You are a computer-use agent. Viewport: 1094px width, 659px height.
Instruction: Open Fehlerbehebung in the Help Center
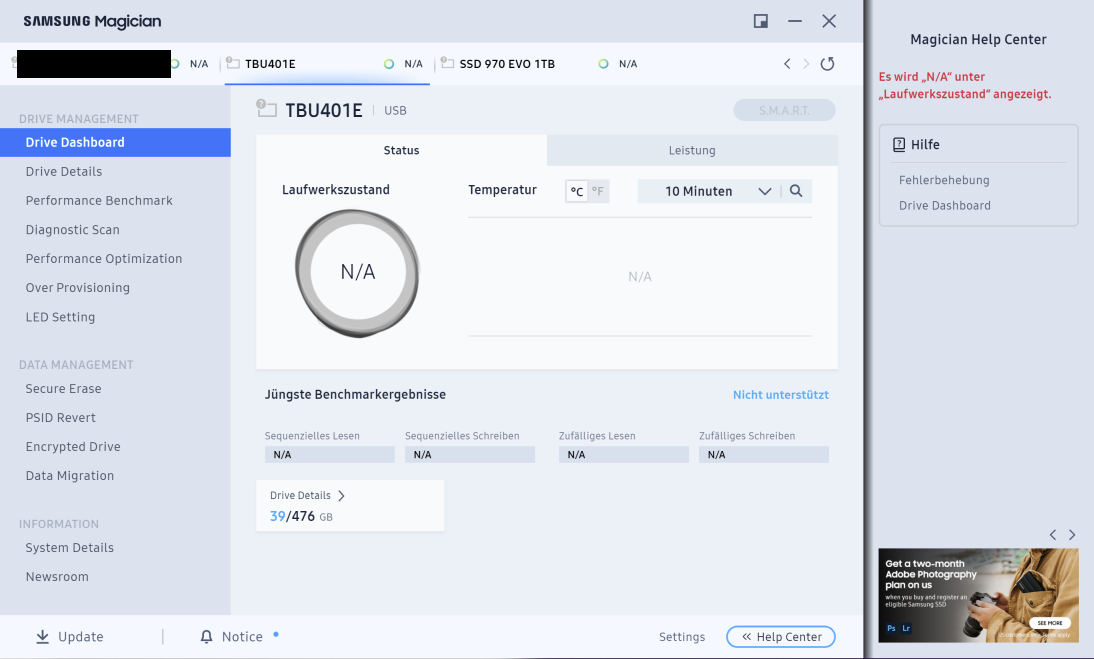(x=944, y=180)
